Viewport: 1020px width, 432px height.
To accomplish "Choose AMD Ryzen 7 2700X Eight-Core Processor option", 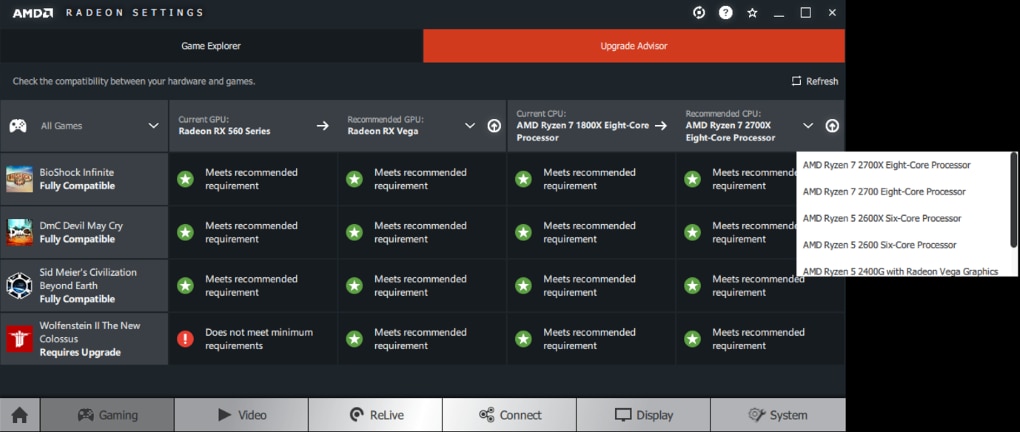I will [904, 165].
